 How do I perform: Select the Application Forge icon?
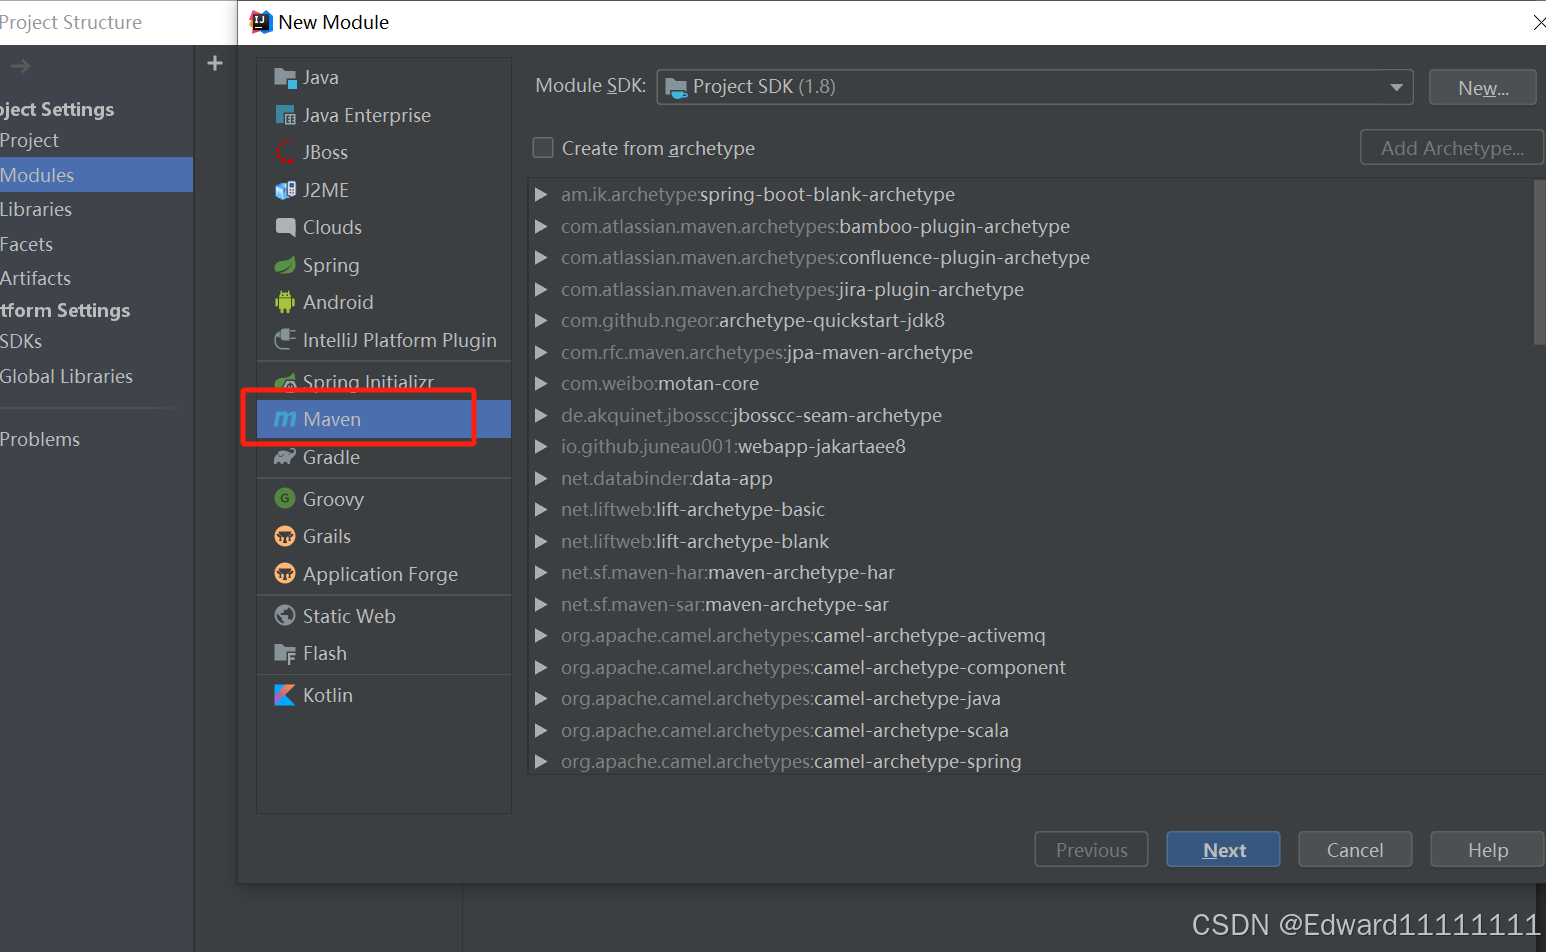coord(285,573)
